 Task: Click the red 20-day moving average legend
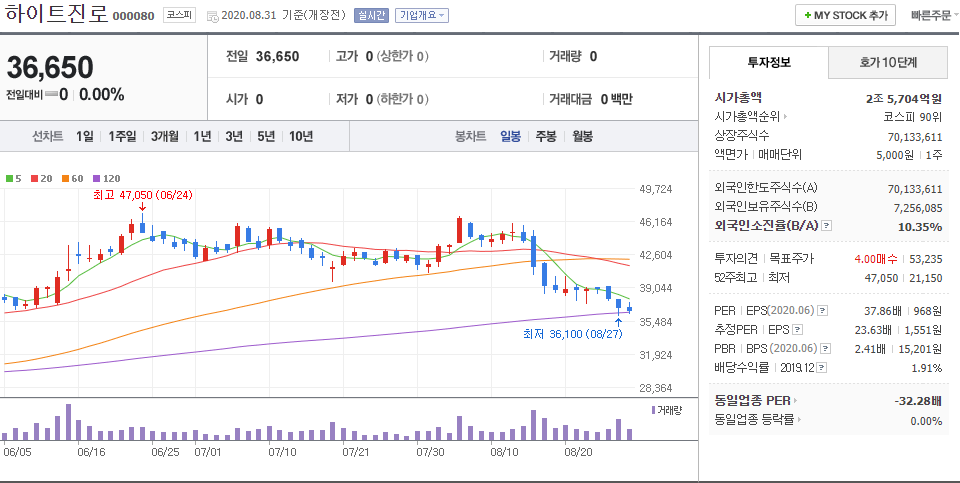click(x=41, y=179)
